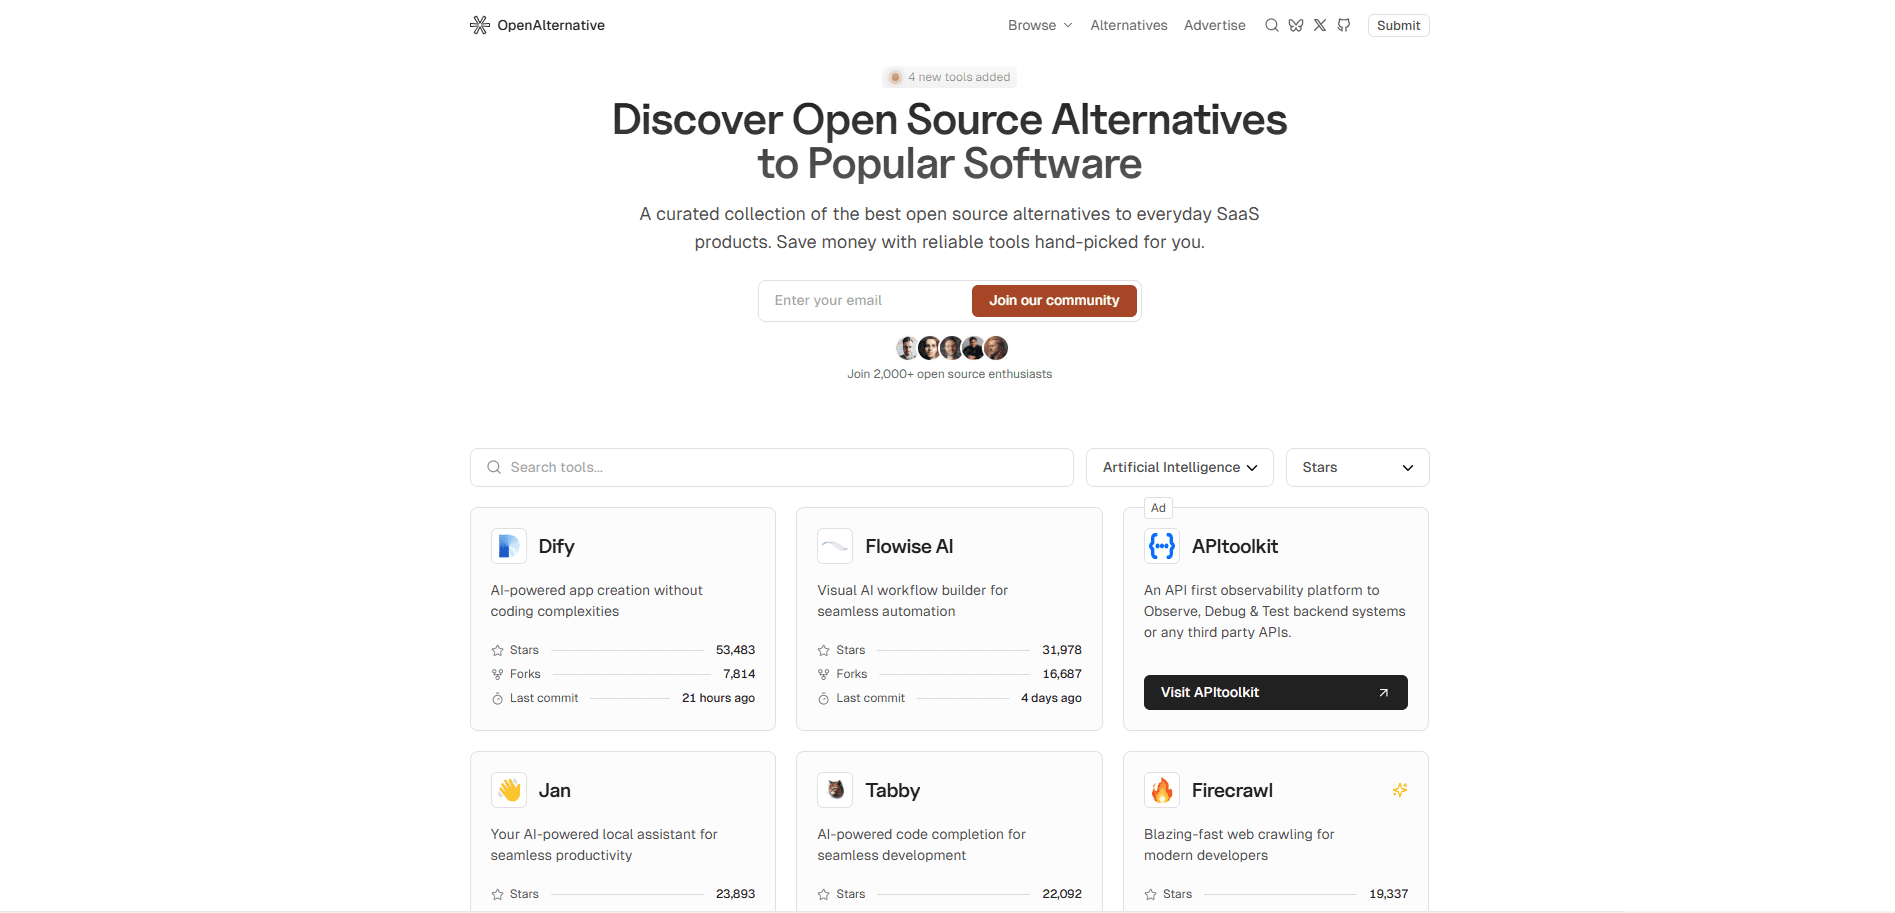Expand the Browse menu
Viewport: 1895px width, 913px height.
(1040, 25)
